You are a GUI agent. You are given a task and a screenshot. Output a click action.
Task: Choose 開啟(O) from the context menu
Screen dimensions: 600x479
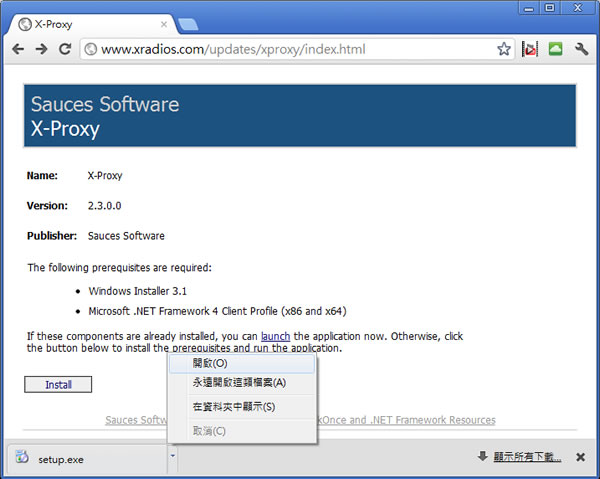(x=242, y=363)
